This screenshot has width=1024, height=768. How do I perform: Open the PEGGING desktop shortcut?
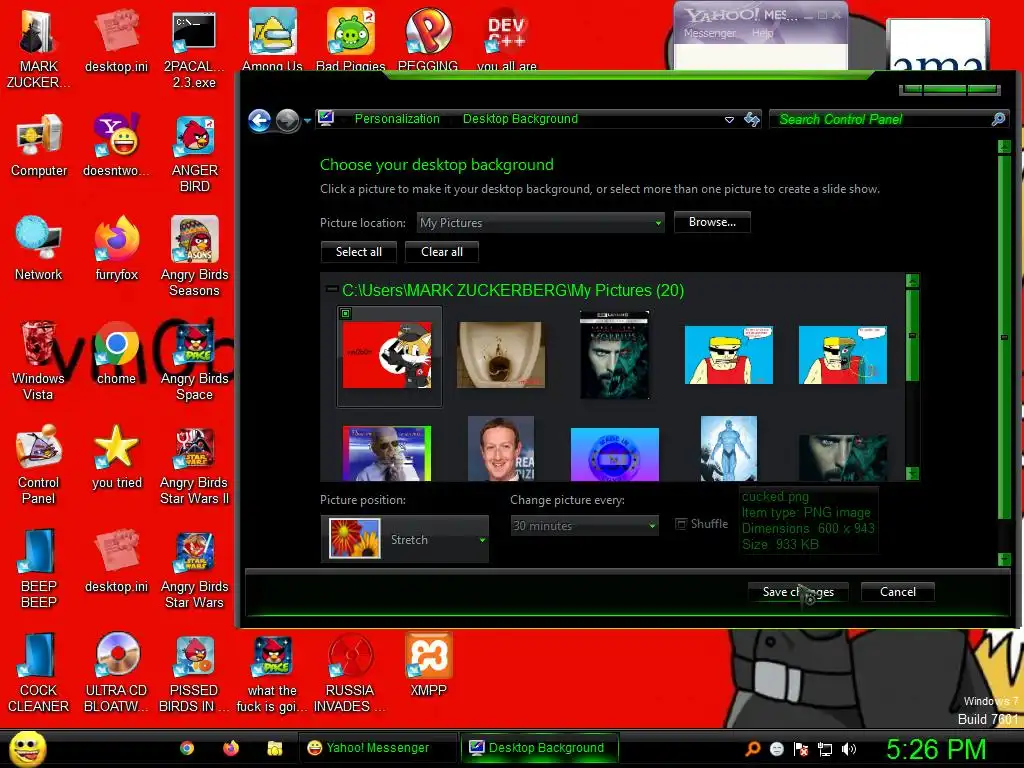428,39
